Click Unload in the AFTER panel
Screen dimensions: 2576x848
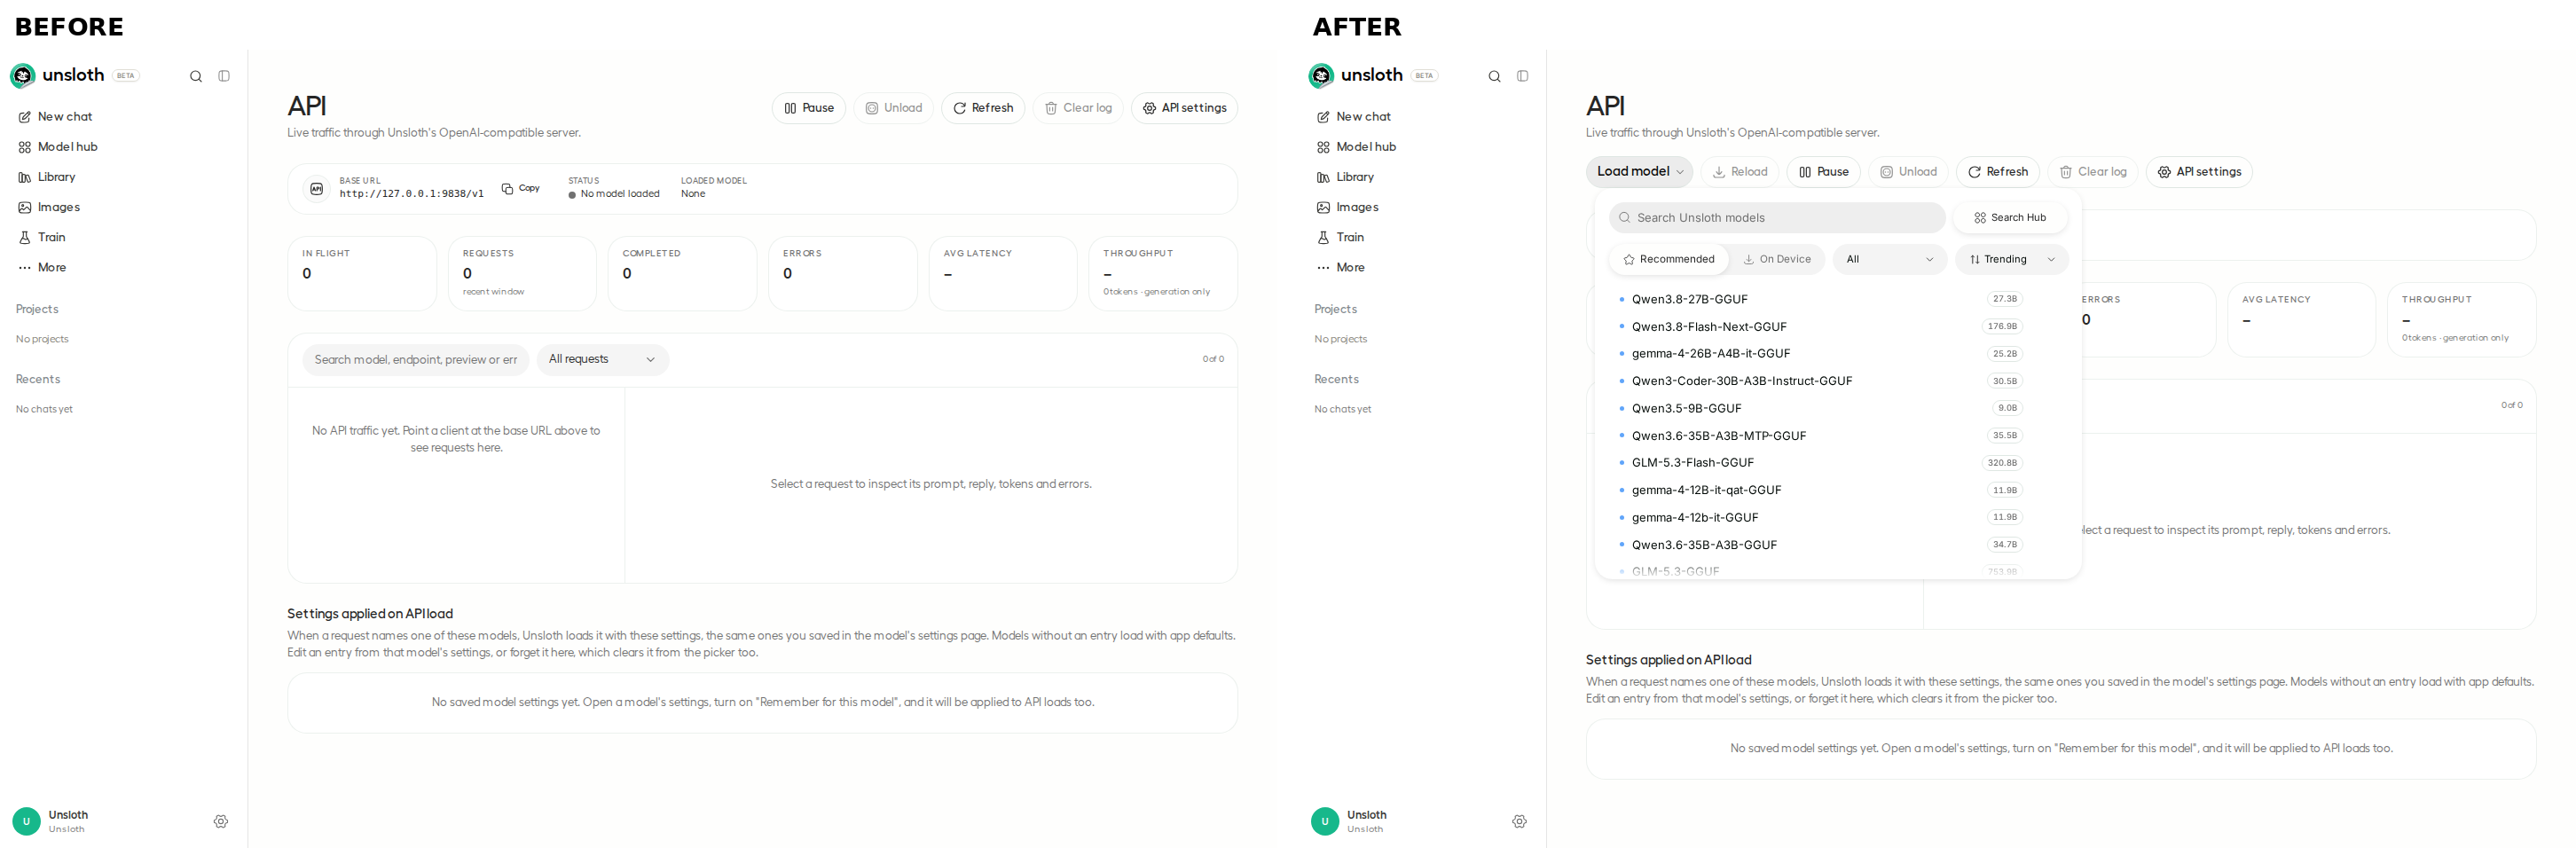(x=1908, y=172)
